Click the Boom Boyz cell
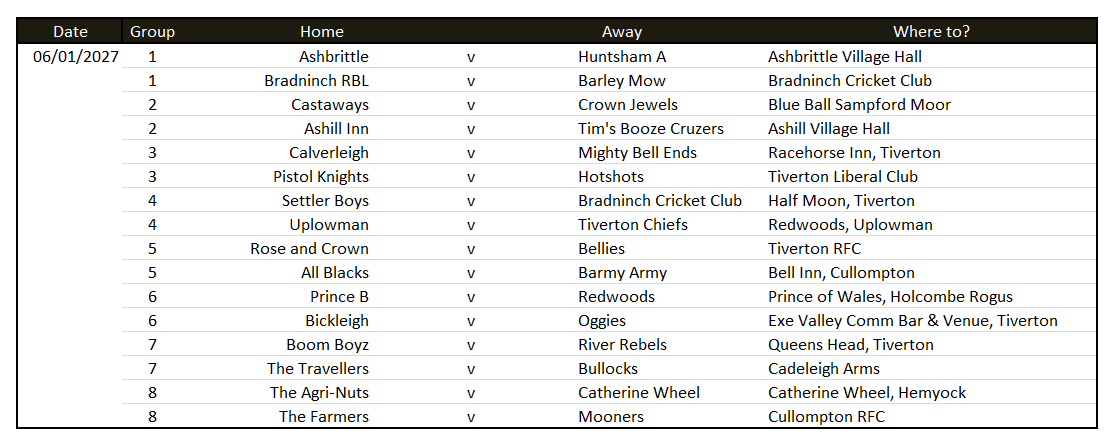1112x442 pixels. (x=328, y=345)
